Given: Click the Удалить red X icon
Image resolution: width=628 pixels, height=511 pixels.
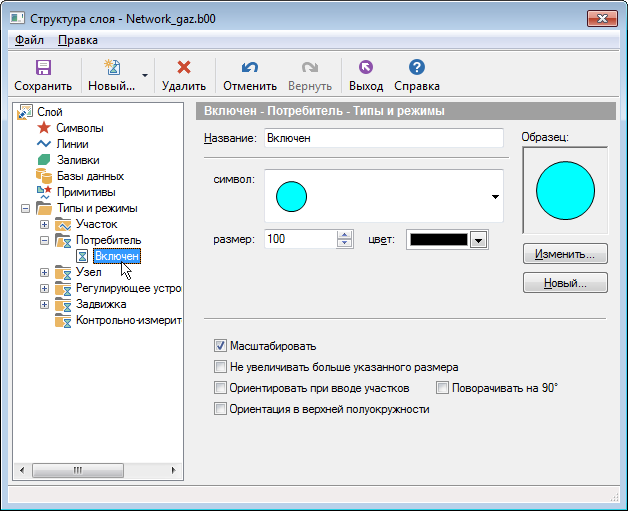Looking at the screenshot, I should (x=183, y=68).
